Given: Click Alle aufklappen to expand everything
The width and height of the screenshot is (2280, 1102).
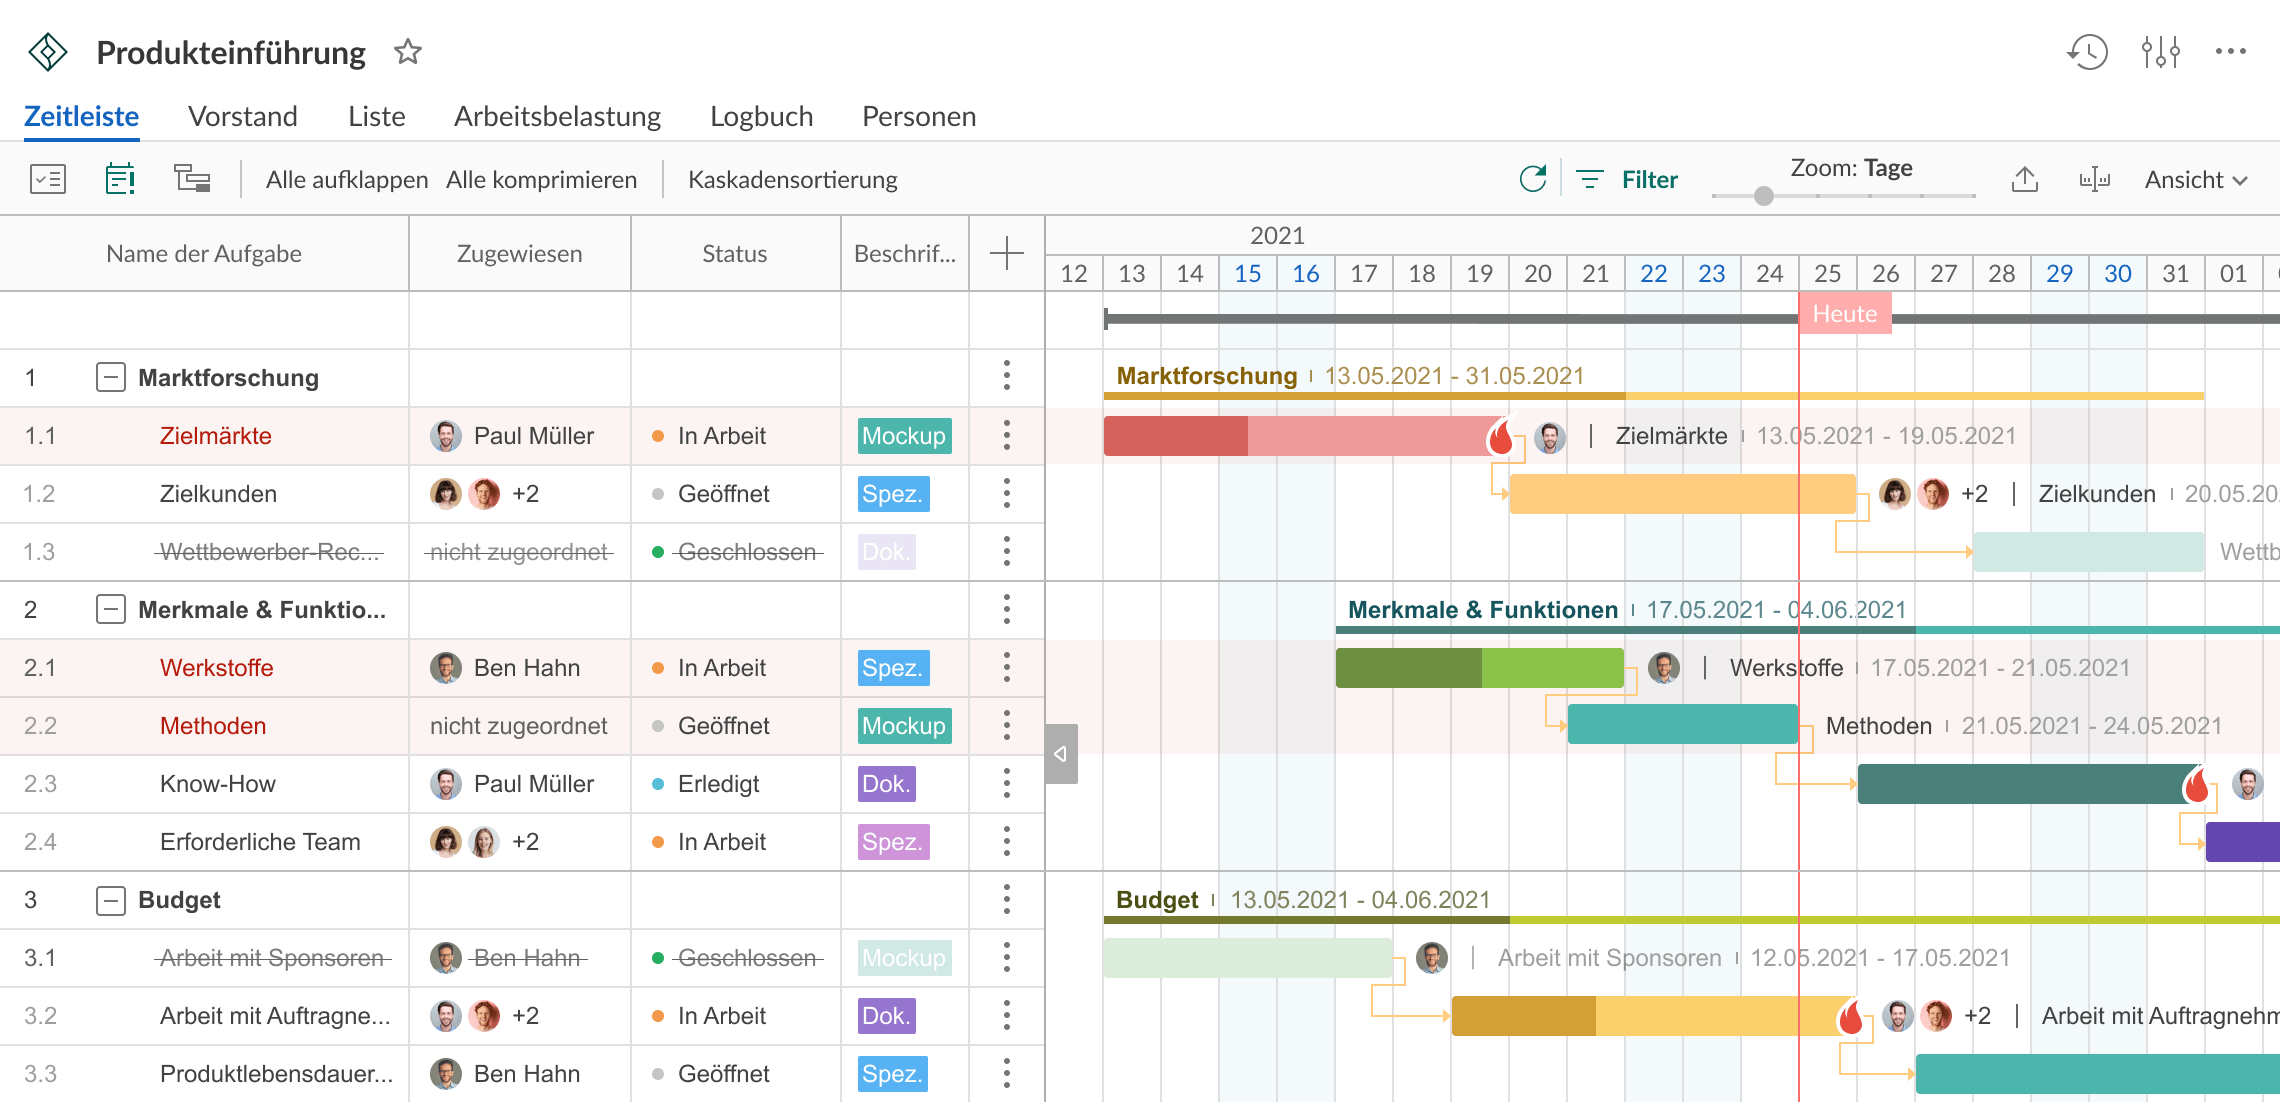Looking at the screenshot, I should 345,179.
